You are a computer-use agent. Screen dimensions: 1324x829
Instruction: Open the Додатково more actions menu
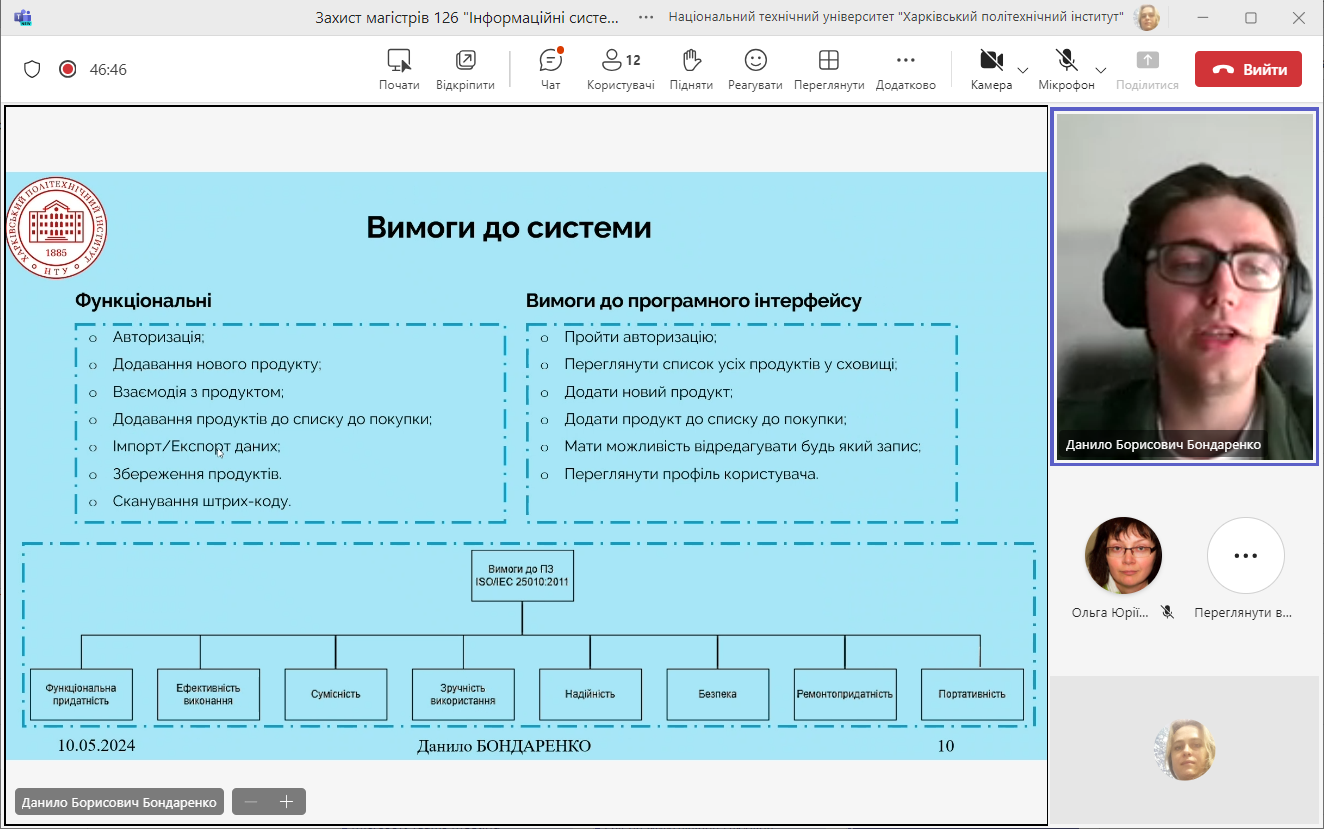click(x=905, y=68)
